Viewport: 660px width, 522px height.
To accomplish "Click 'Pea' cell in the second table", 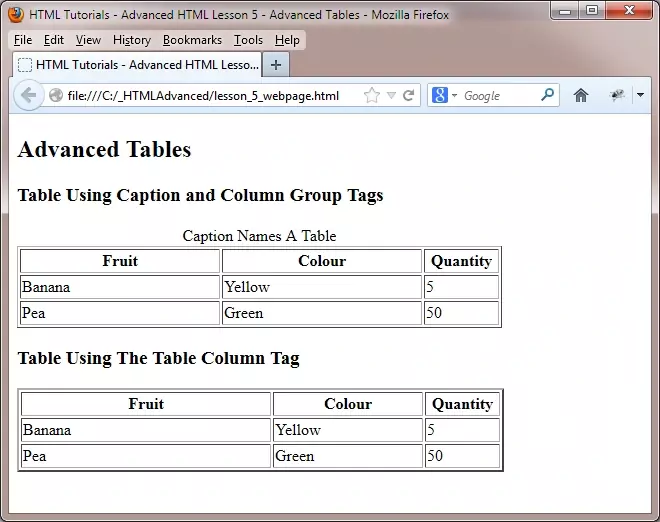I will [146, 456].
